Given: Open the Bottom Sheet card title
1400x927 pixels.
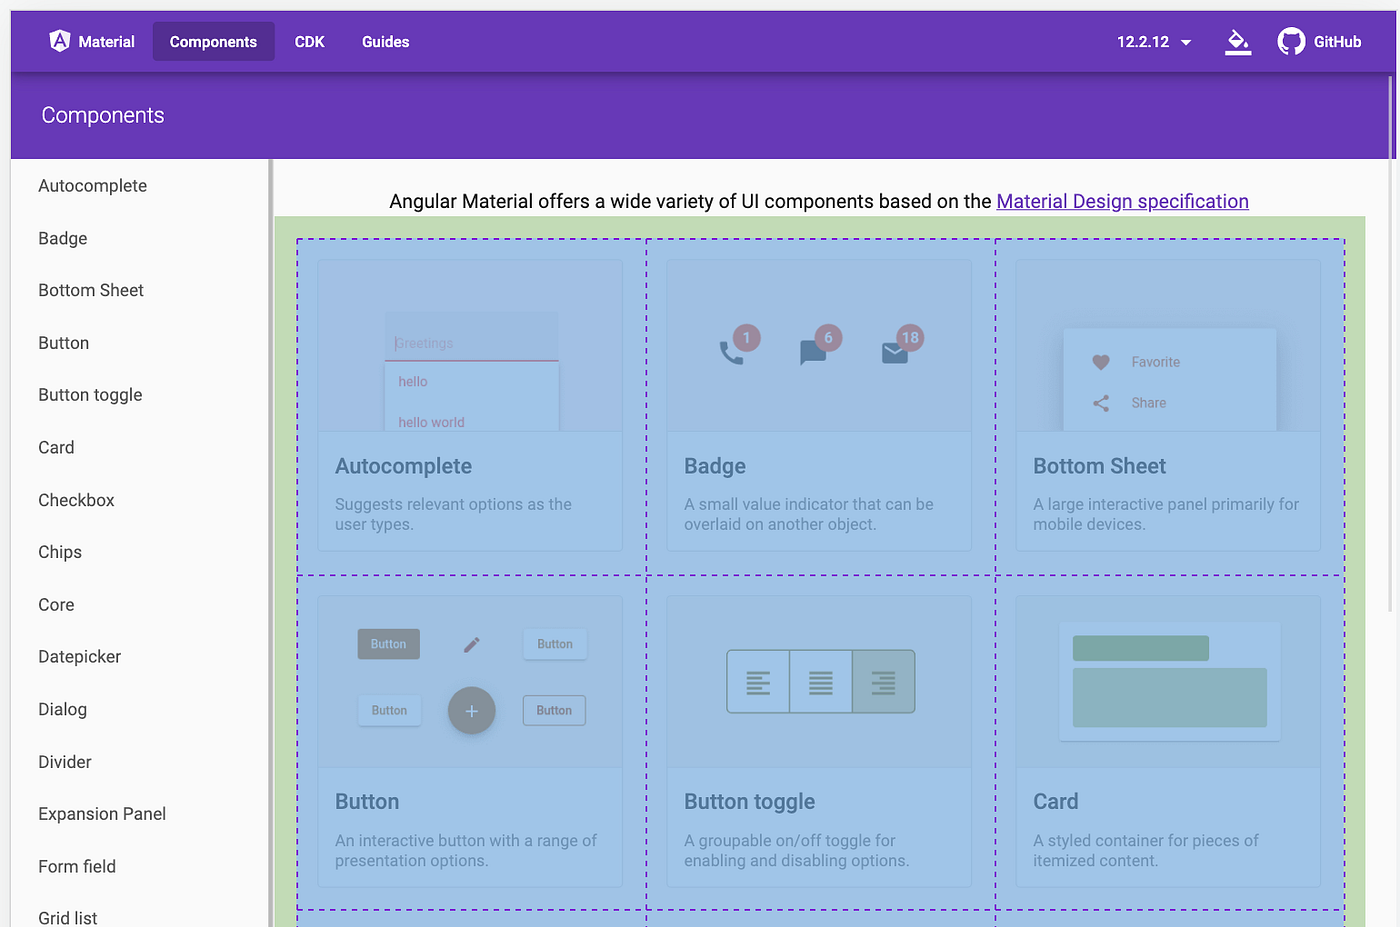Looking at the screenshot, I should point(1099,466).
